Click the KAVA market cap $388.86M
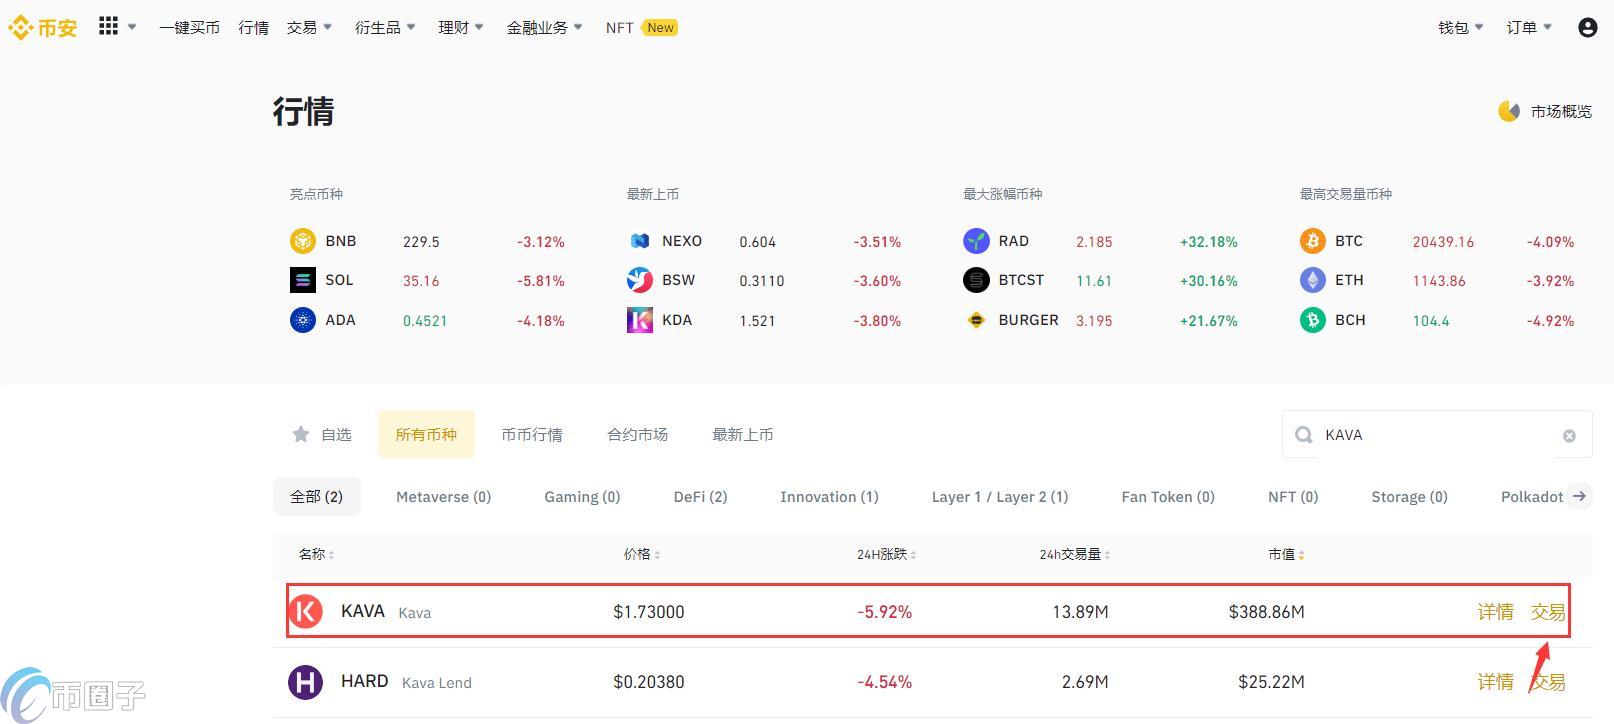The image size is (1614, 724). (1266, 612)
